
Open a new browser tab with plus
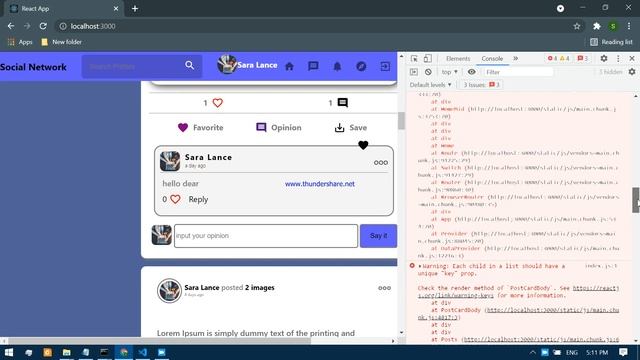tap(135, 9)
